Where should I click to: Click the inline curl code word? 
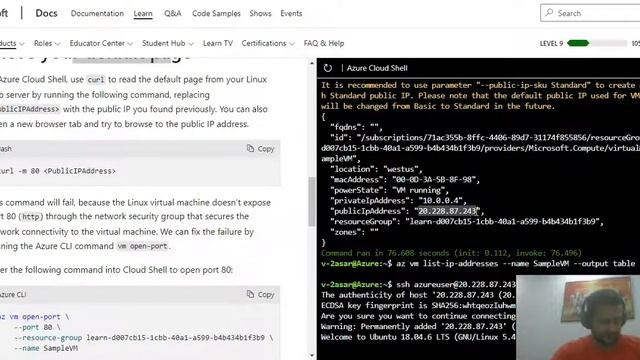pos(96,80)
